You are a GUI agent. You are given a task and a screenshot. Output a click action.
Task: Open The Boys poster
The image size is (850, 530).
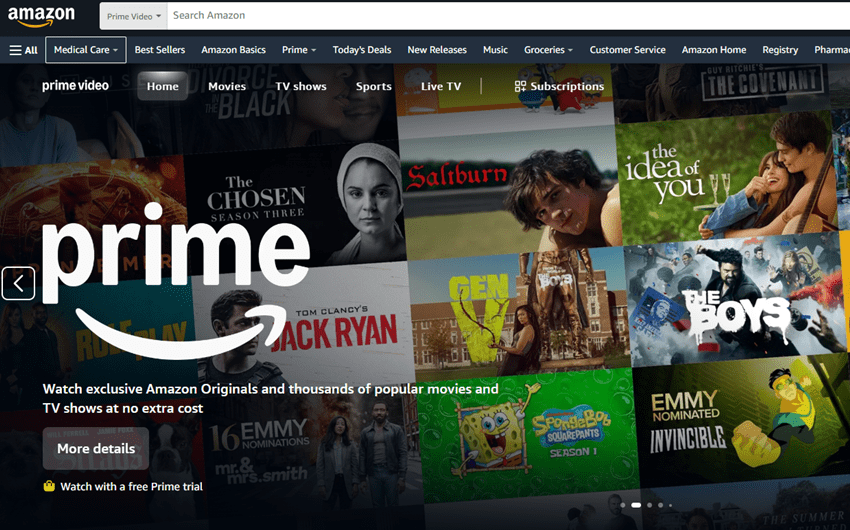pyautogui.click(x=735, y=299)
